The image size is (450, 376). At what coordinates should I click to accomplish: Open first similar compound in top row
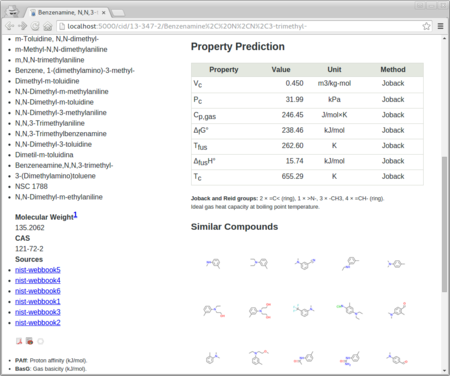(214, 263)
